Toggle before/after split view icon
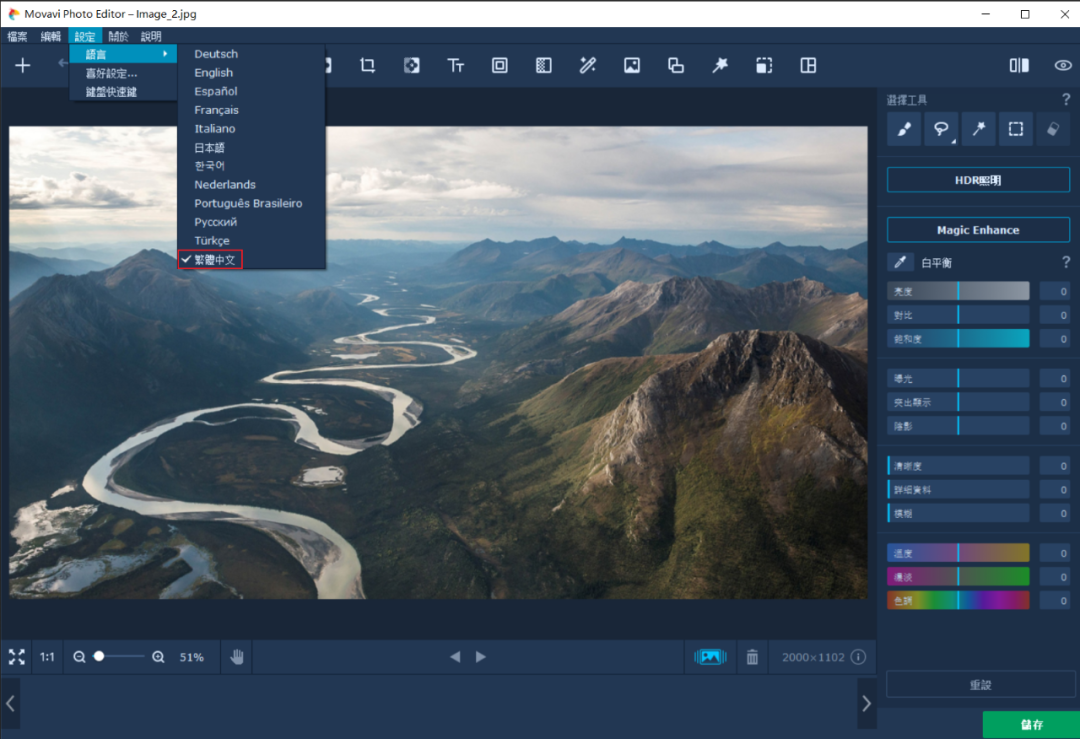Screen dimensions: 1080x739 [1019, 65]
